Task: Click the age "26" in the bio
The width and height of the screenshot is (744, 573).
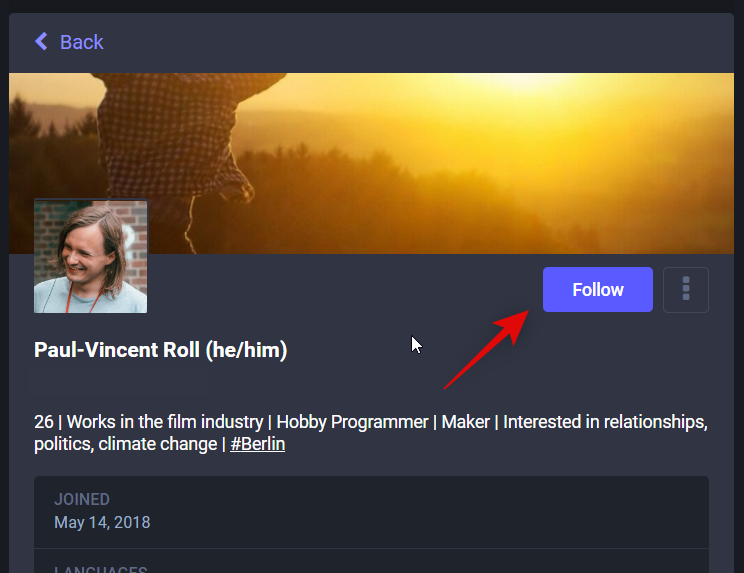Action: coord(44,422)
